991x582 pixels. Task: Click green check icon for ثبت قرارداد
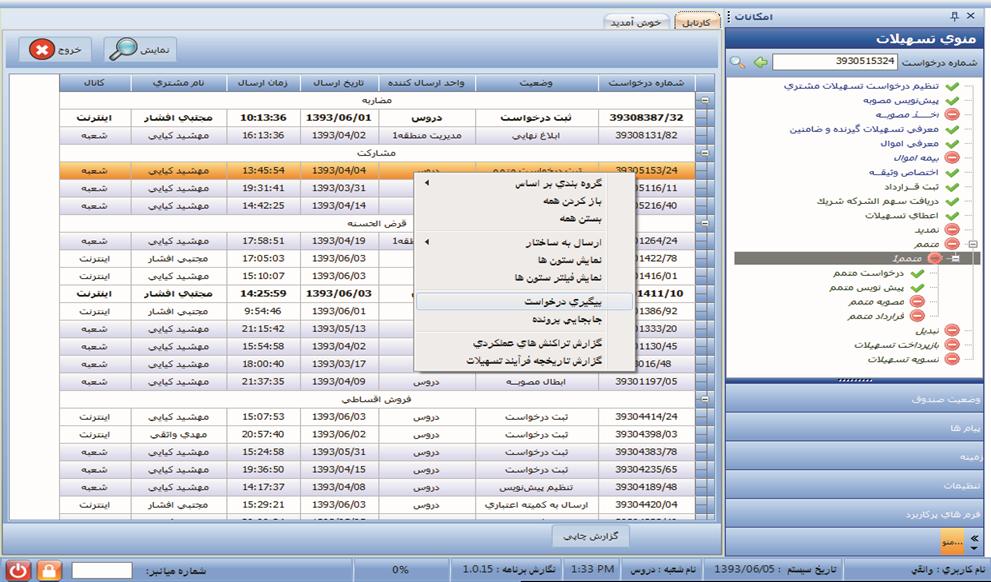pyautogui.click(x=952, y=186)
